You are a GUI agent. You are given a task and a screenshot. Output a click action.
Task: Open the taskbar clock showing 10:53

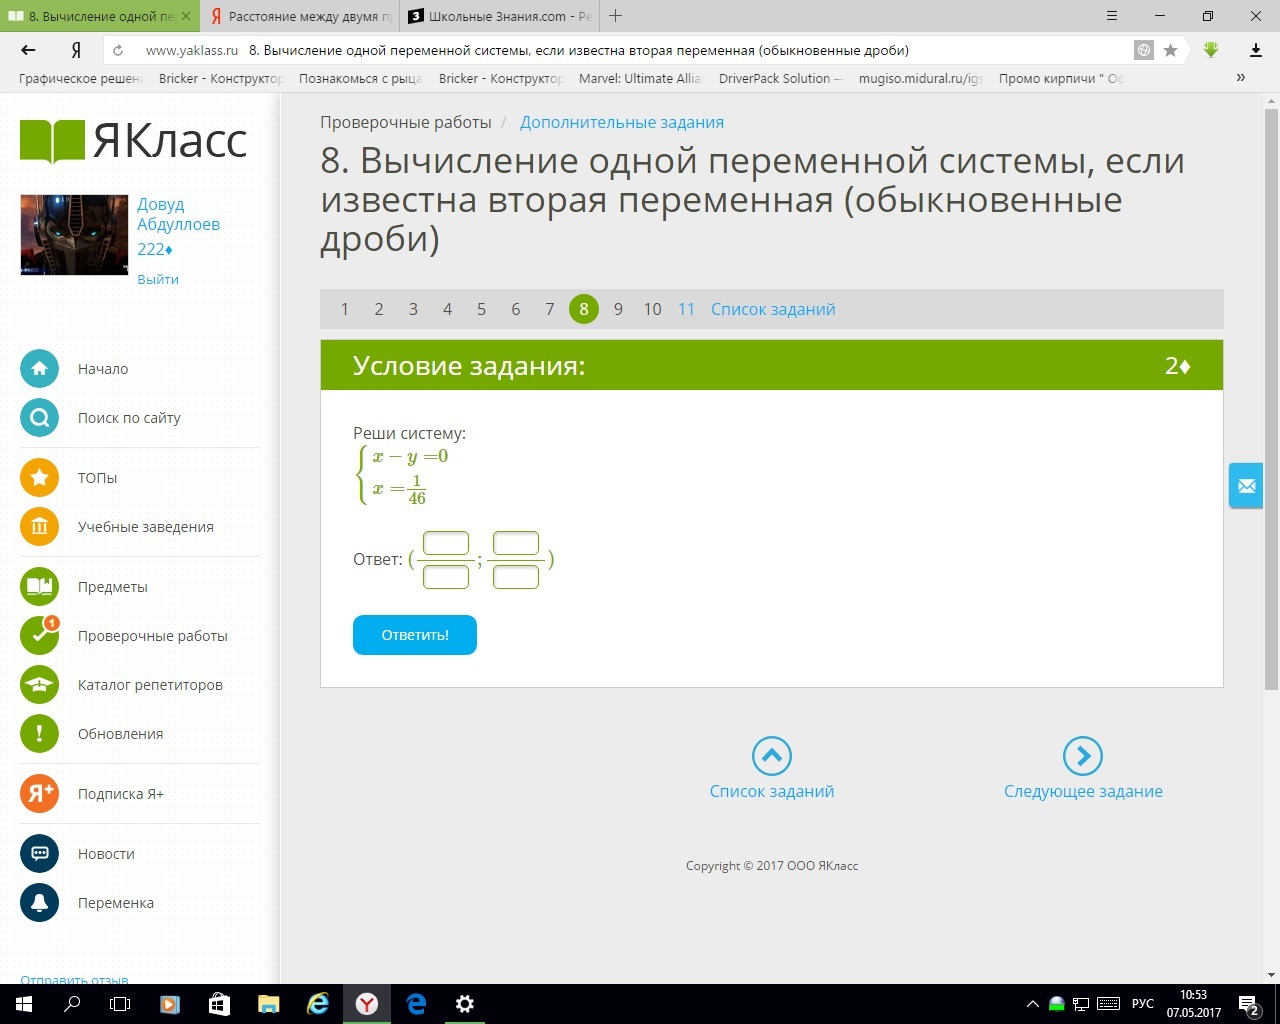1194,1004
